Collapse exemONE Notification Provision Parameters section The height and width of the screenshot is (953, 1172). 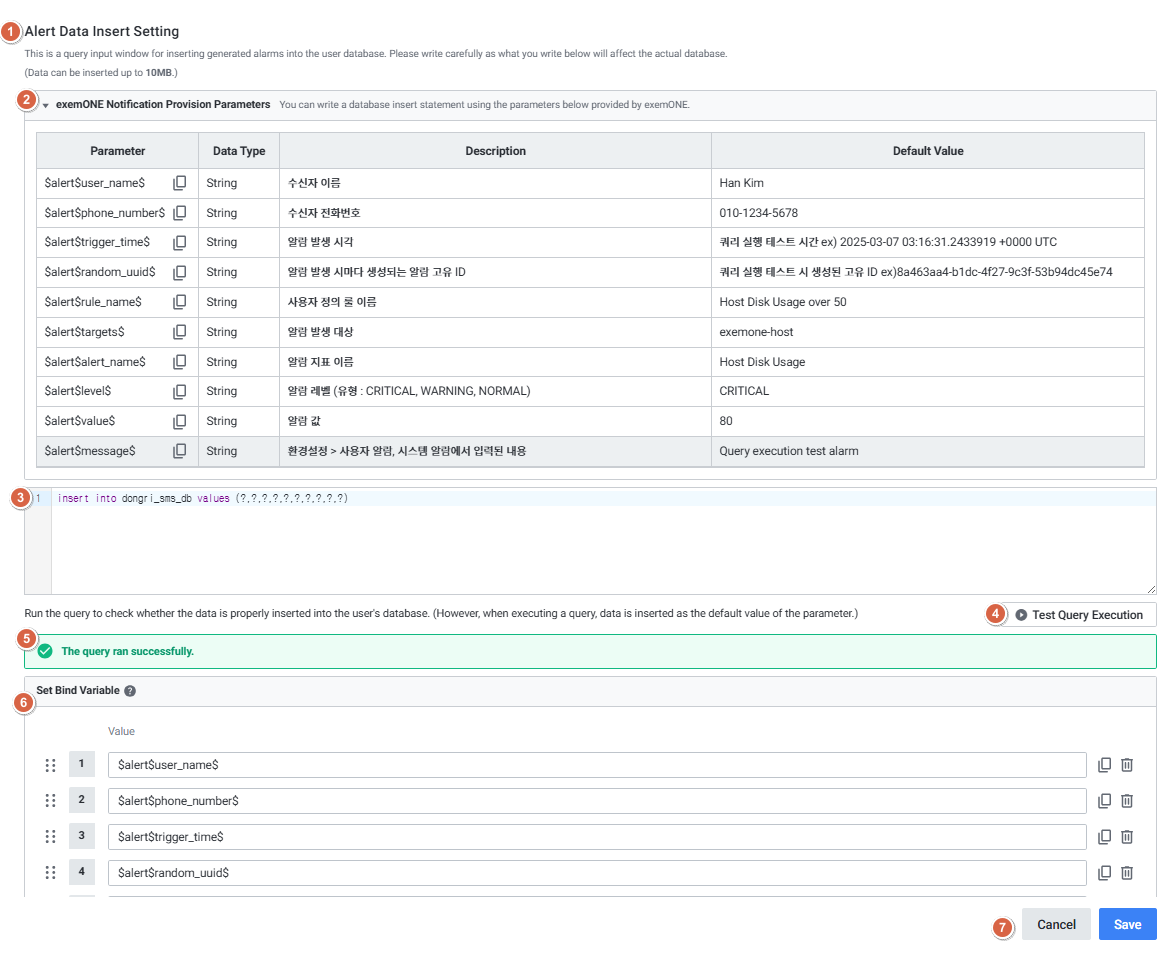46,105
